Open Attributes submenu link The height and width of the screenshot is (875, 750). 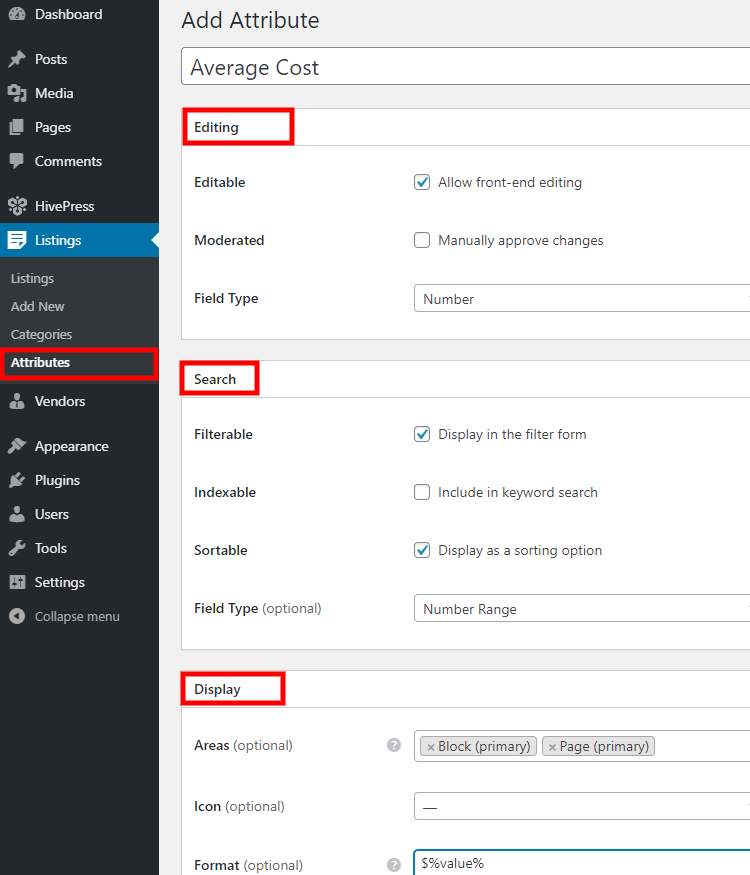[x=40, y=363]
